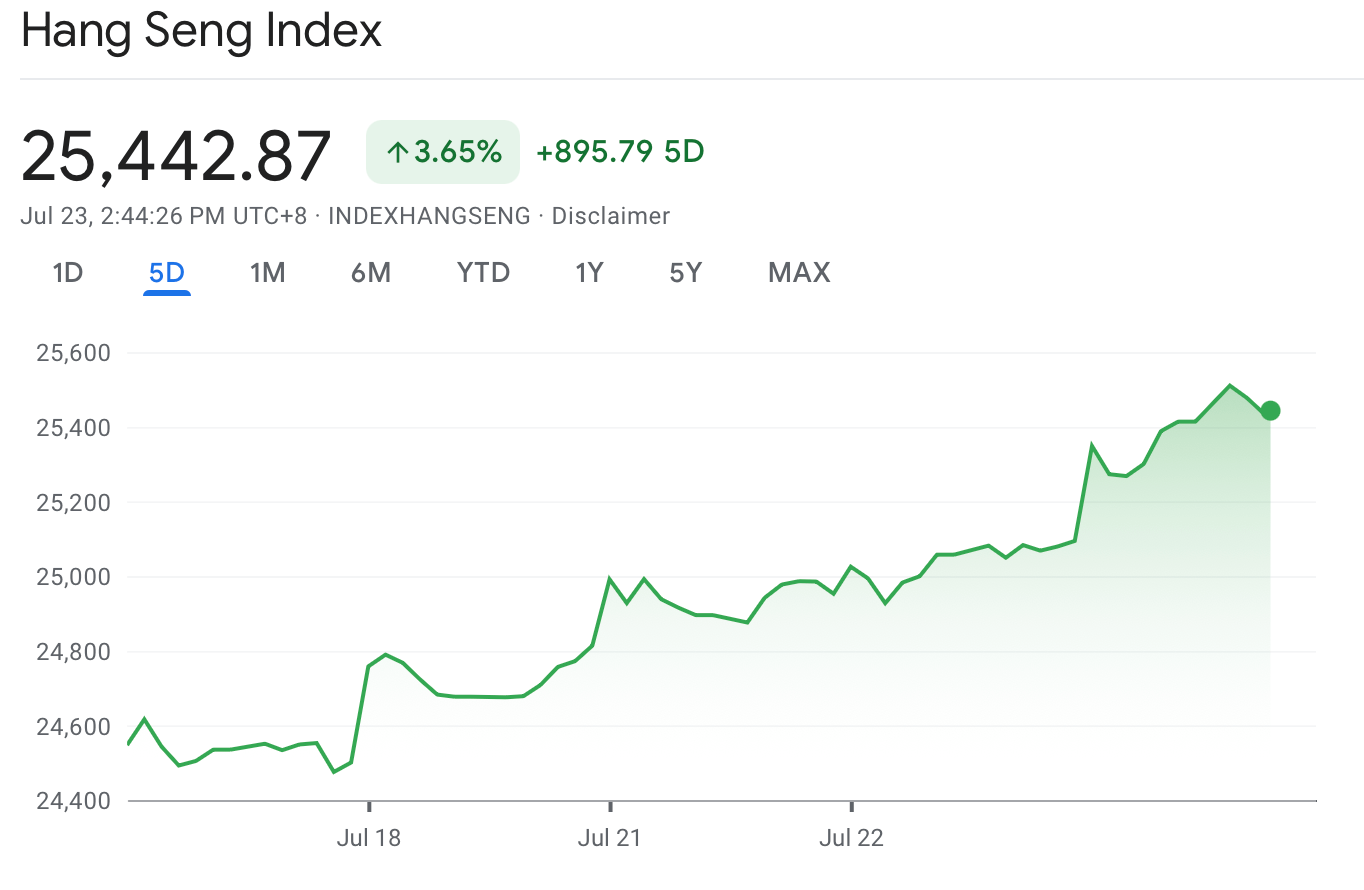Screen dimensions: 1364x890
Task: Select the MAX time range tab
Action: [799, 272]
